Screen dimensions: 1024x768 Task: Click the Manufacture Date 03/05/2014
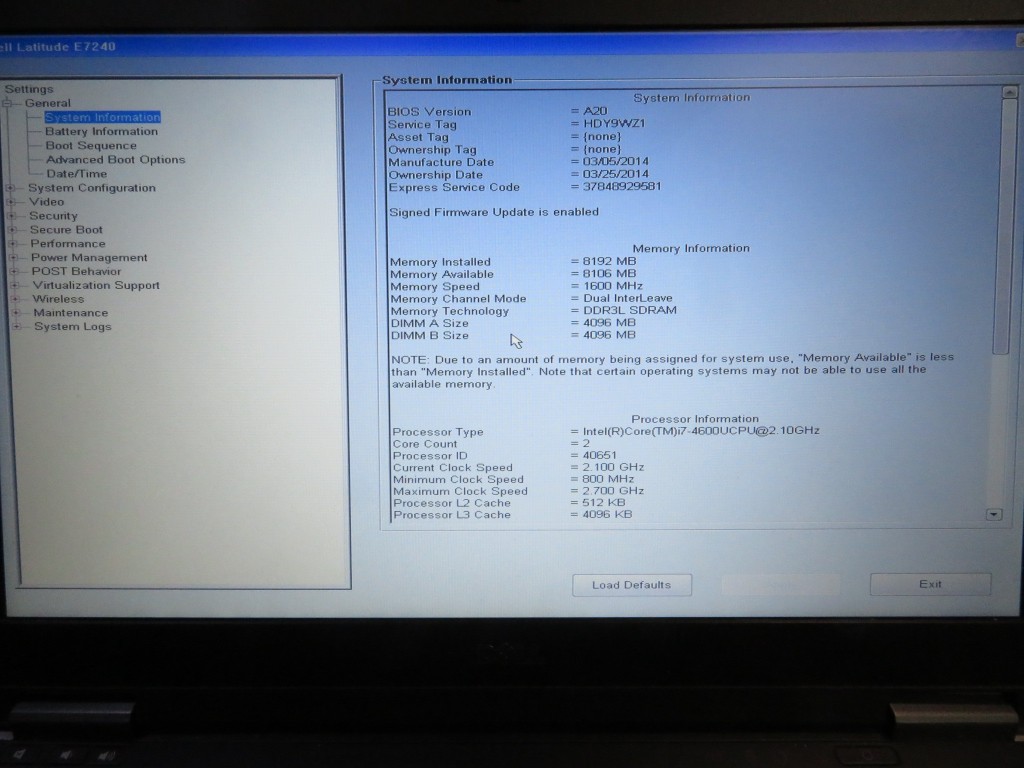coord(615,161)
